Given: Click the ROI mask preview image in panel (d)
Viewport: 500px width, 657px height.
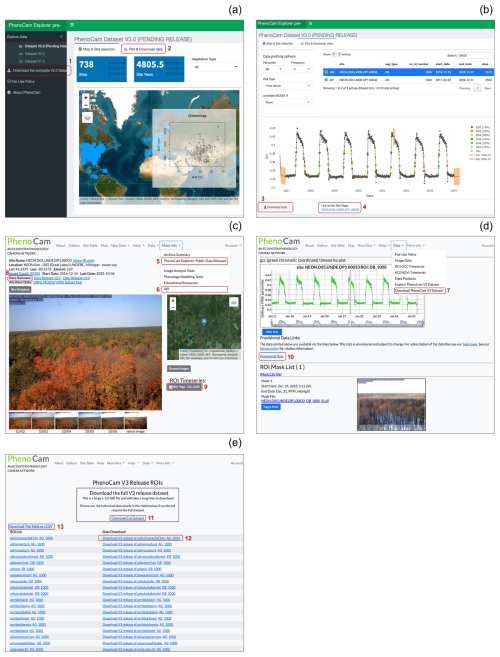Looking at the screenshot, I should 391,404.
